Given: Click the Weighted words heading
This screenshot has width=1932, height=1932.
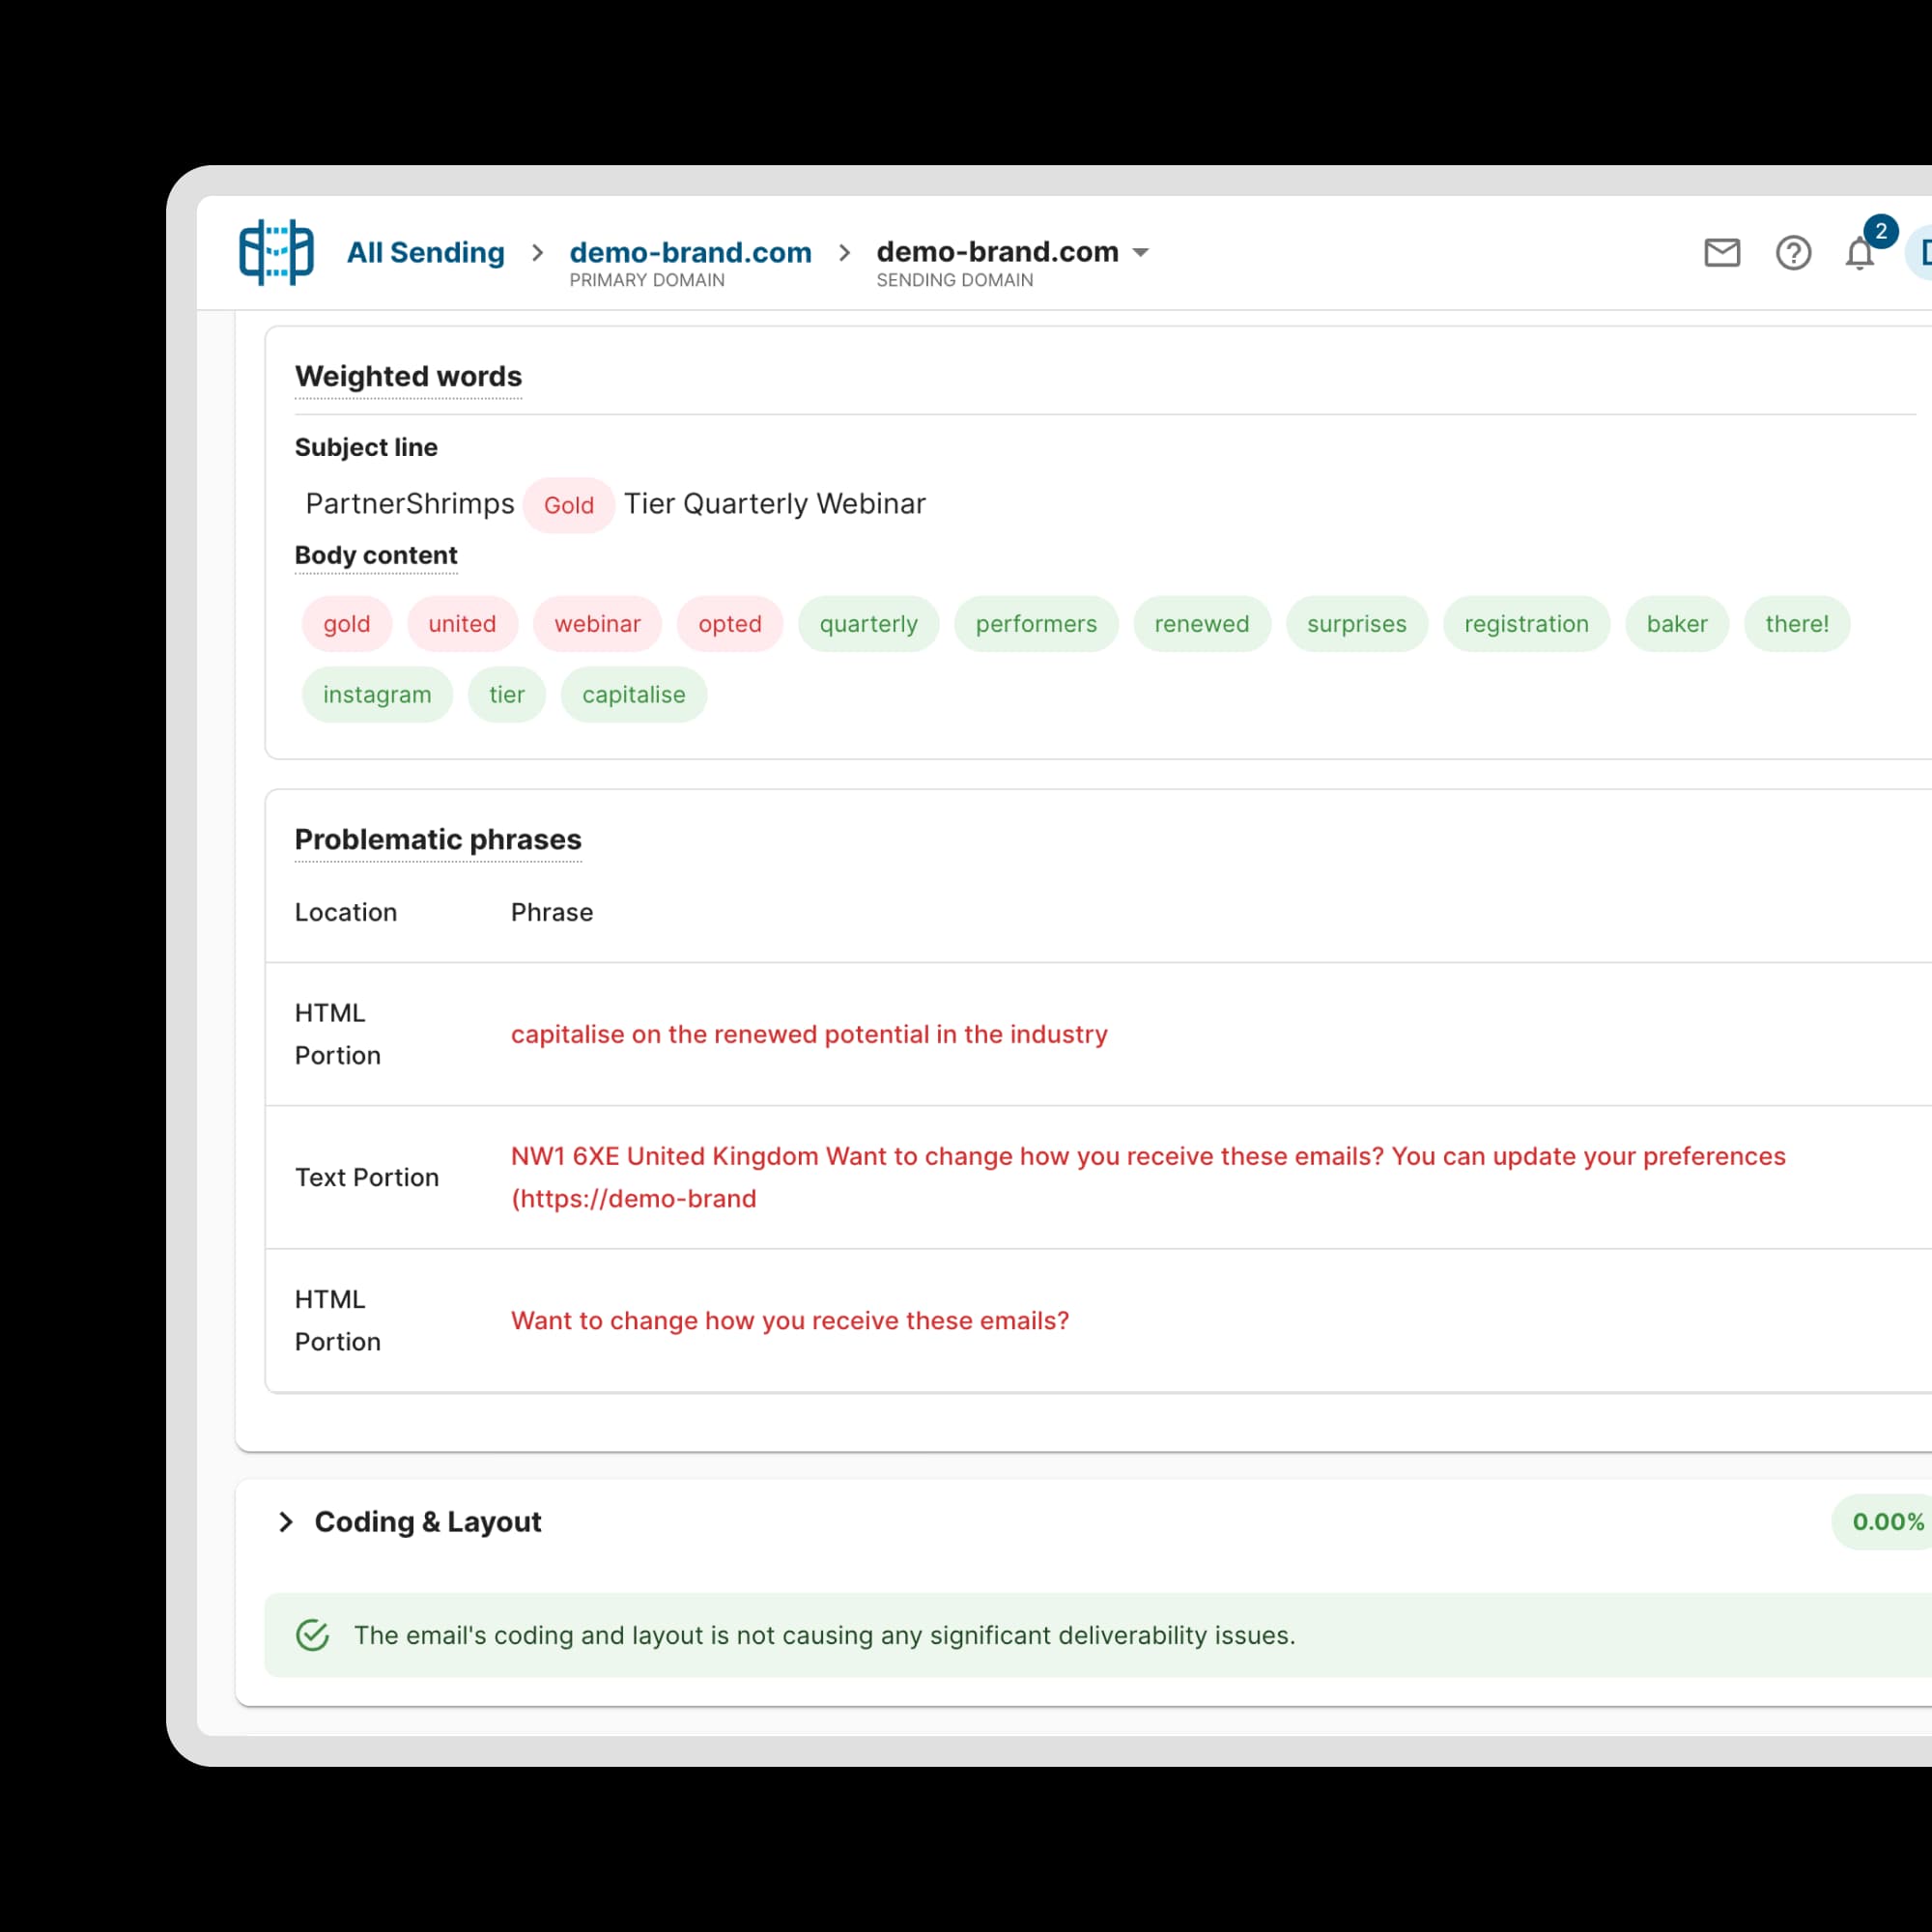Looking at the screenshot, I should (x=408, y=377).
